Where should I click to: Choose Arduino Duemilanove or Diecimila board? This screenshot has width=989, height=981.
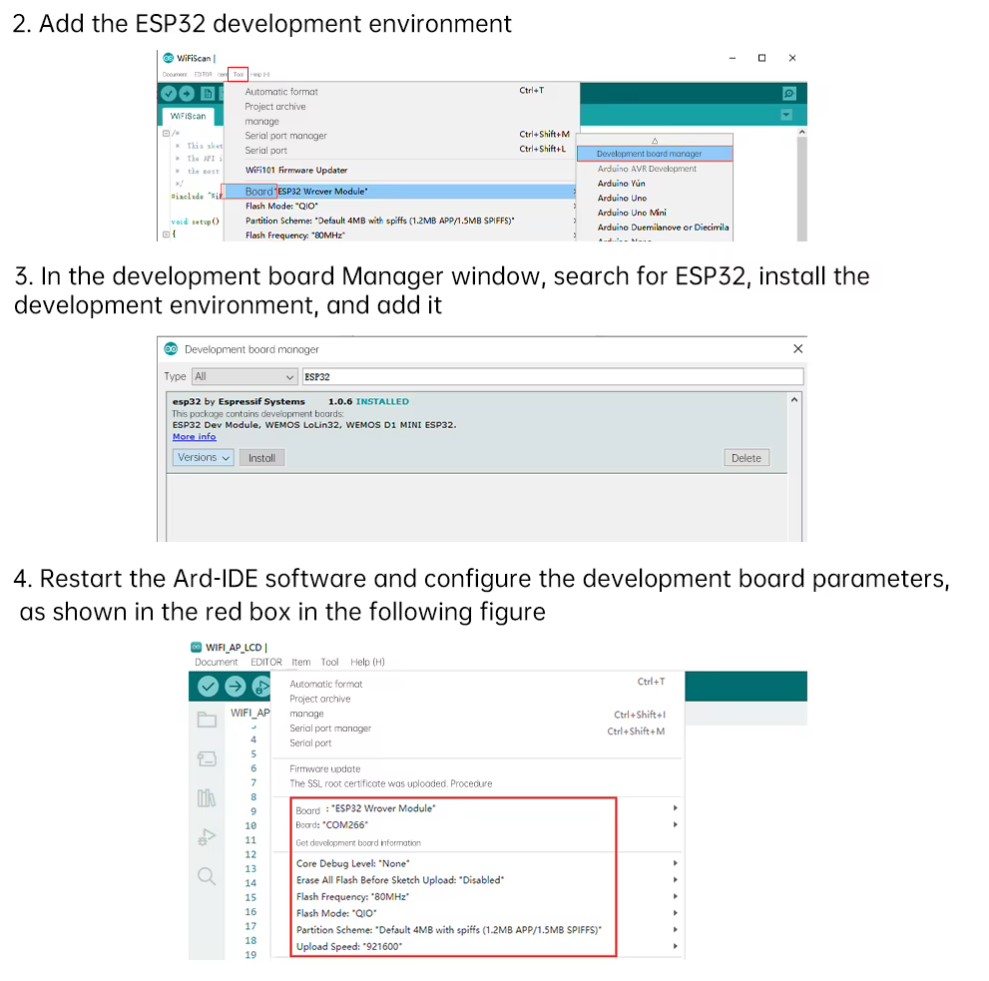(663, 227)
